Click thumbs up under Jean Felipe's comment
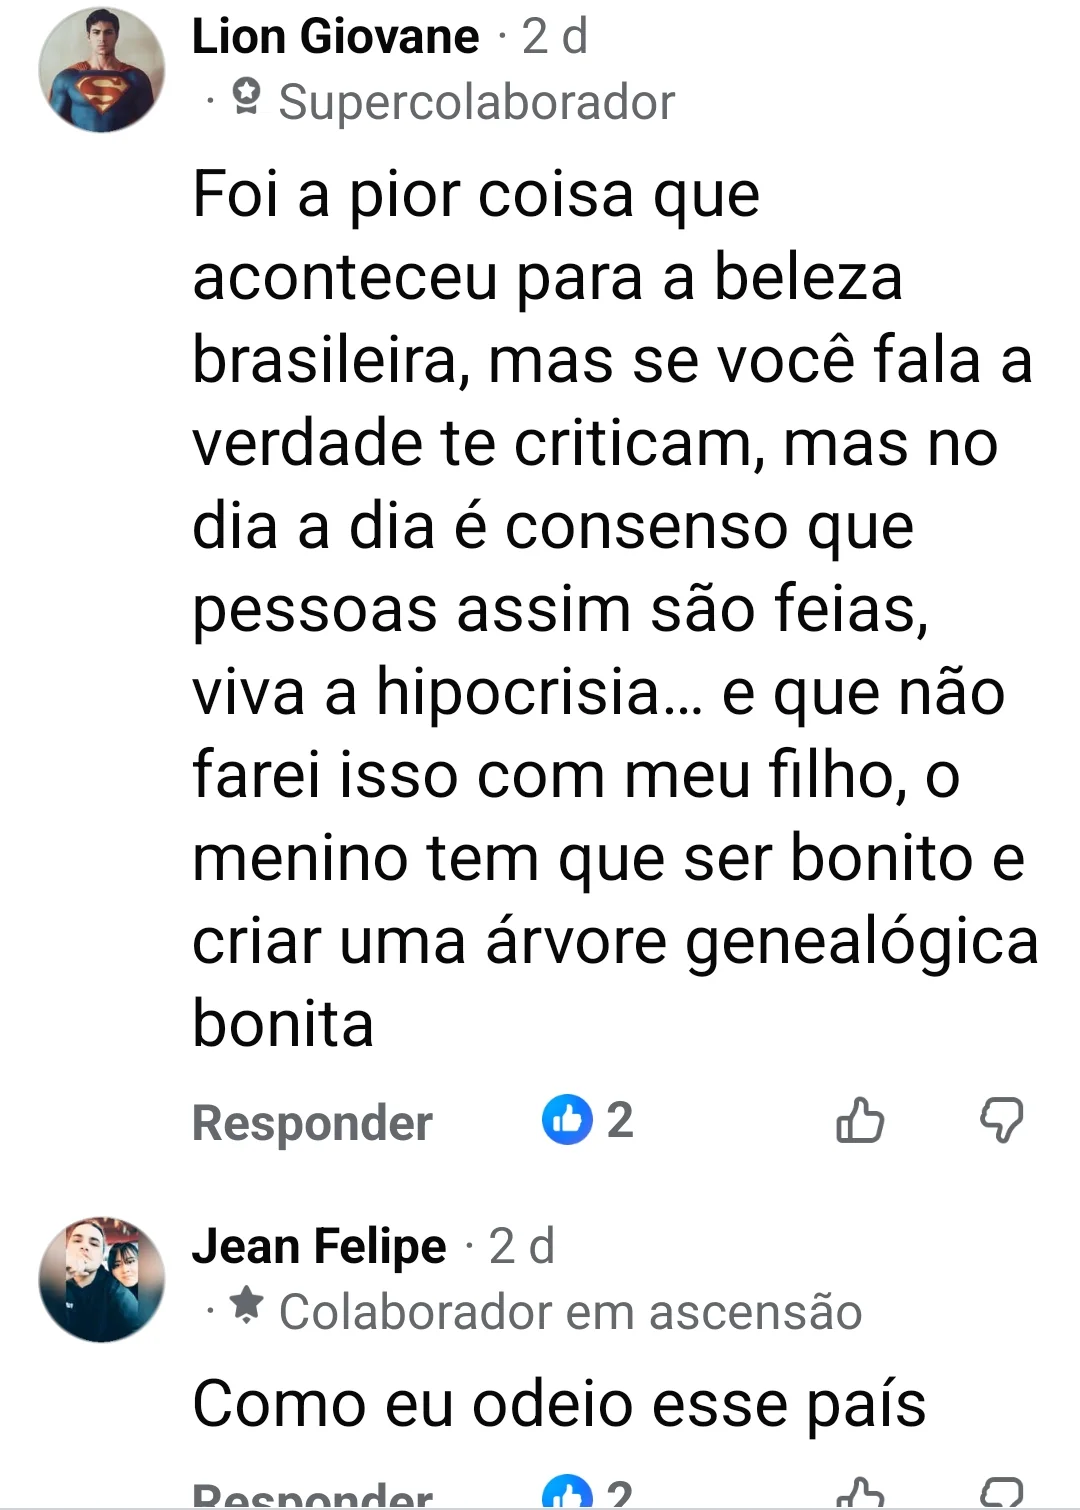 click(x=859, y=1494)
